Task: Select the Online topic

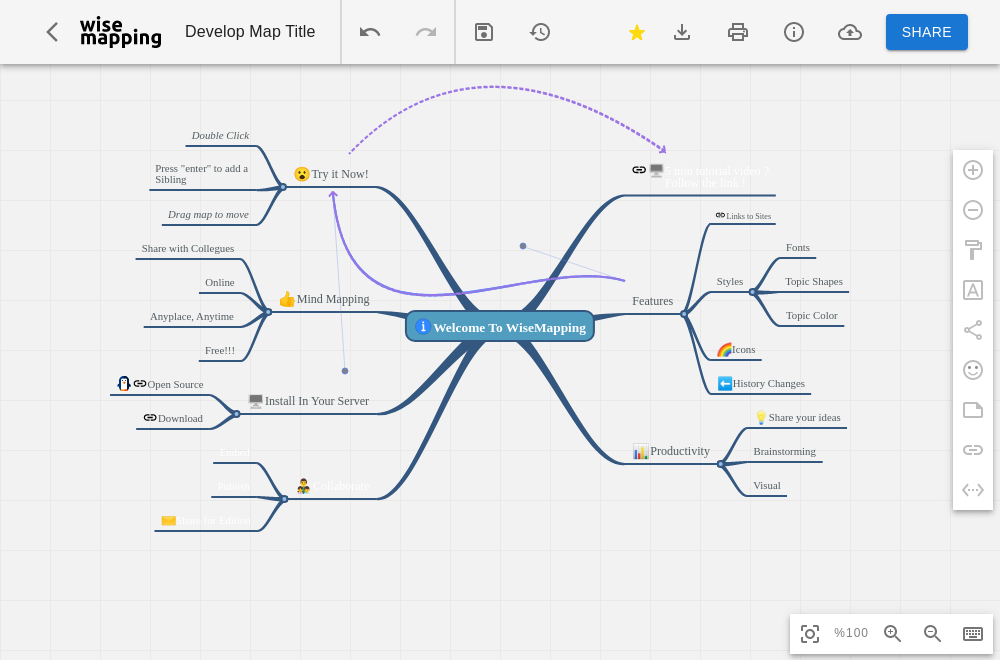Action: click(220, 282)
